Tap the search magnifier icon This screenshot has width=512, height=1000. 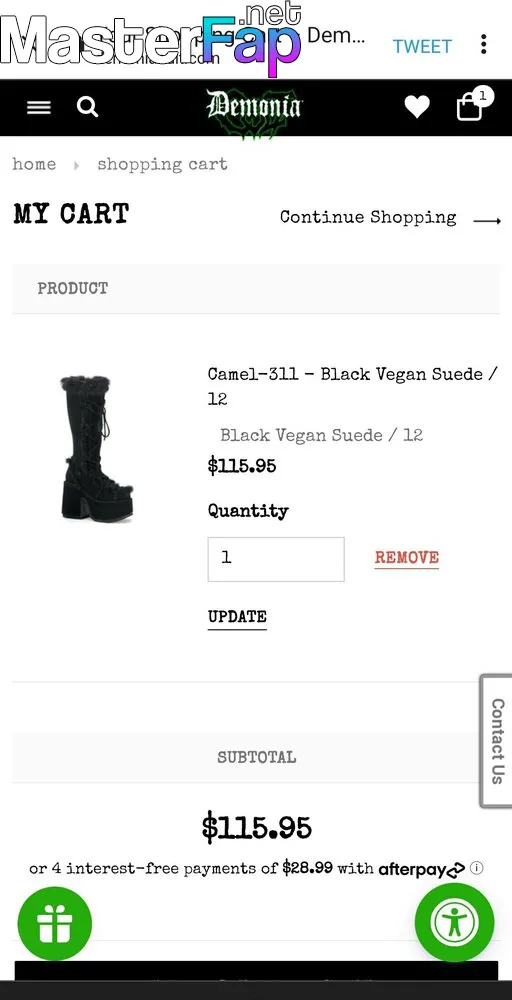click(x=87, y=107)
